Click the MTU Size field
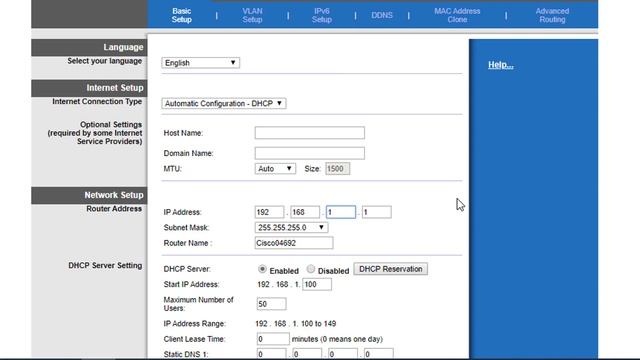This screenshot has width=640, height=360. tap(338, 169)
